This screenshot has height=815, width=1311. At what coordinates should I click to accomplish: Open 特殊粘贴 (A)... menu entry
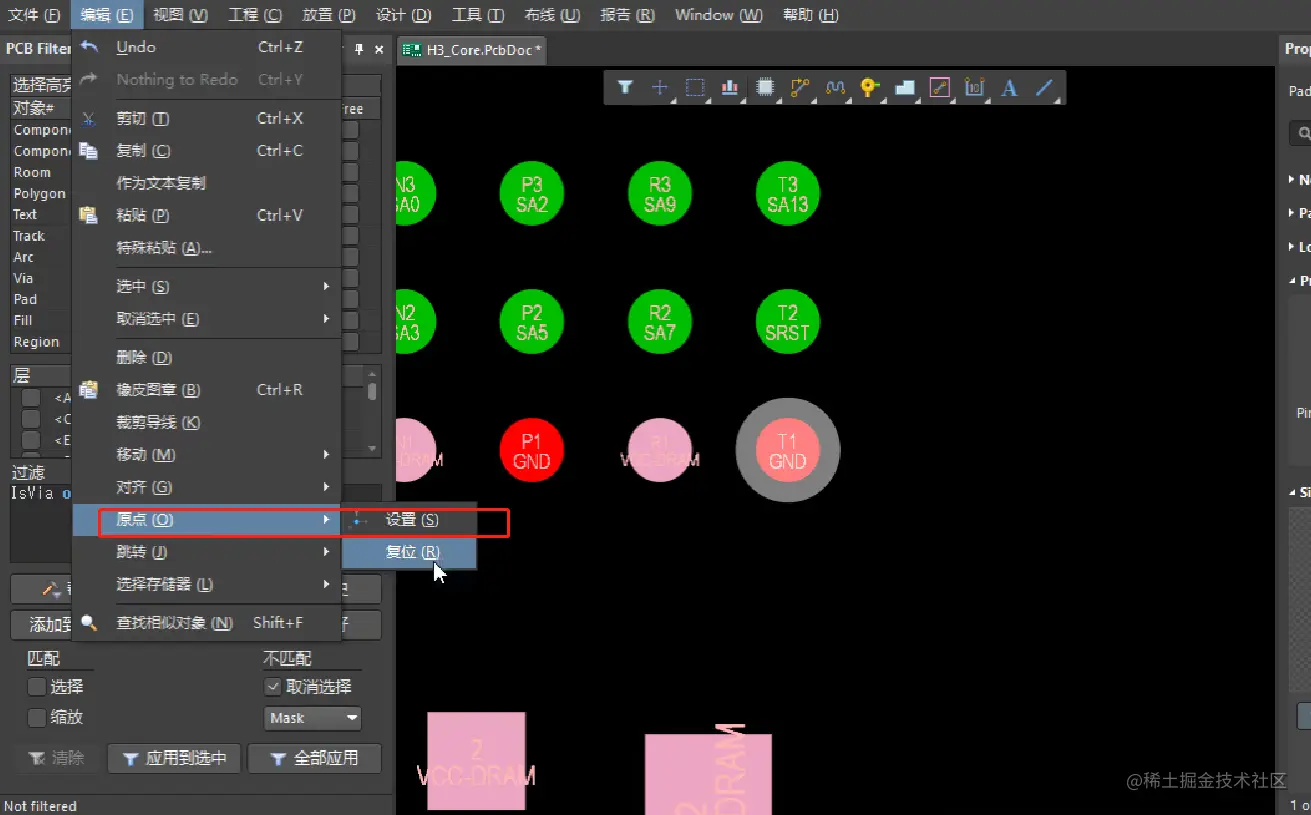pos(206,248)
